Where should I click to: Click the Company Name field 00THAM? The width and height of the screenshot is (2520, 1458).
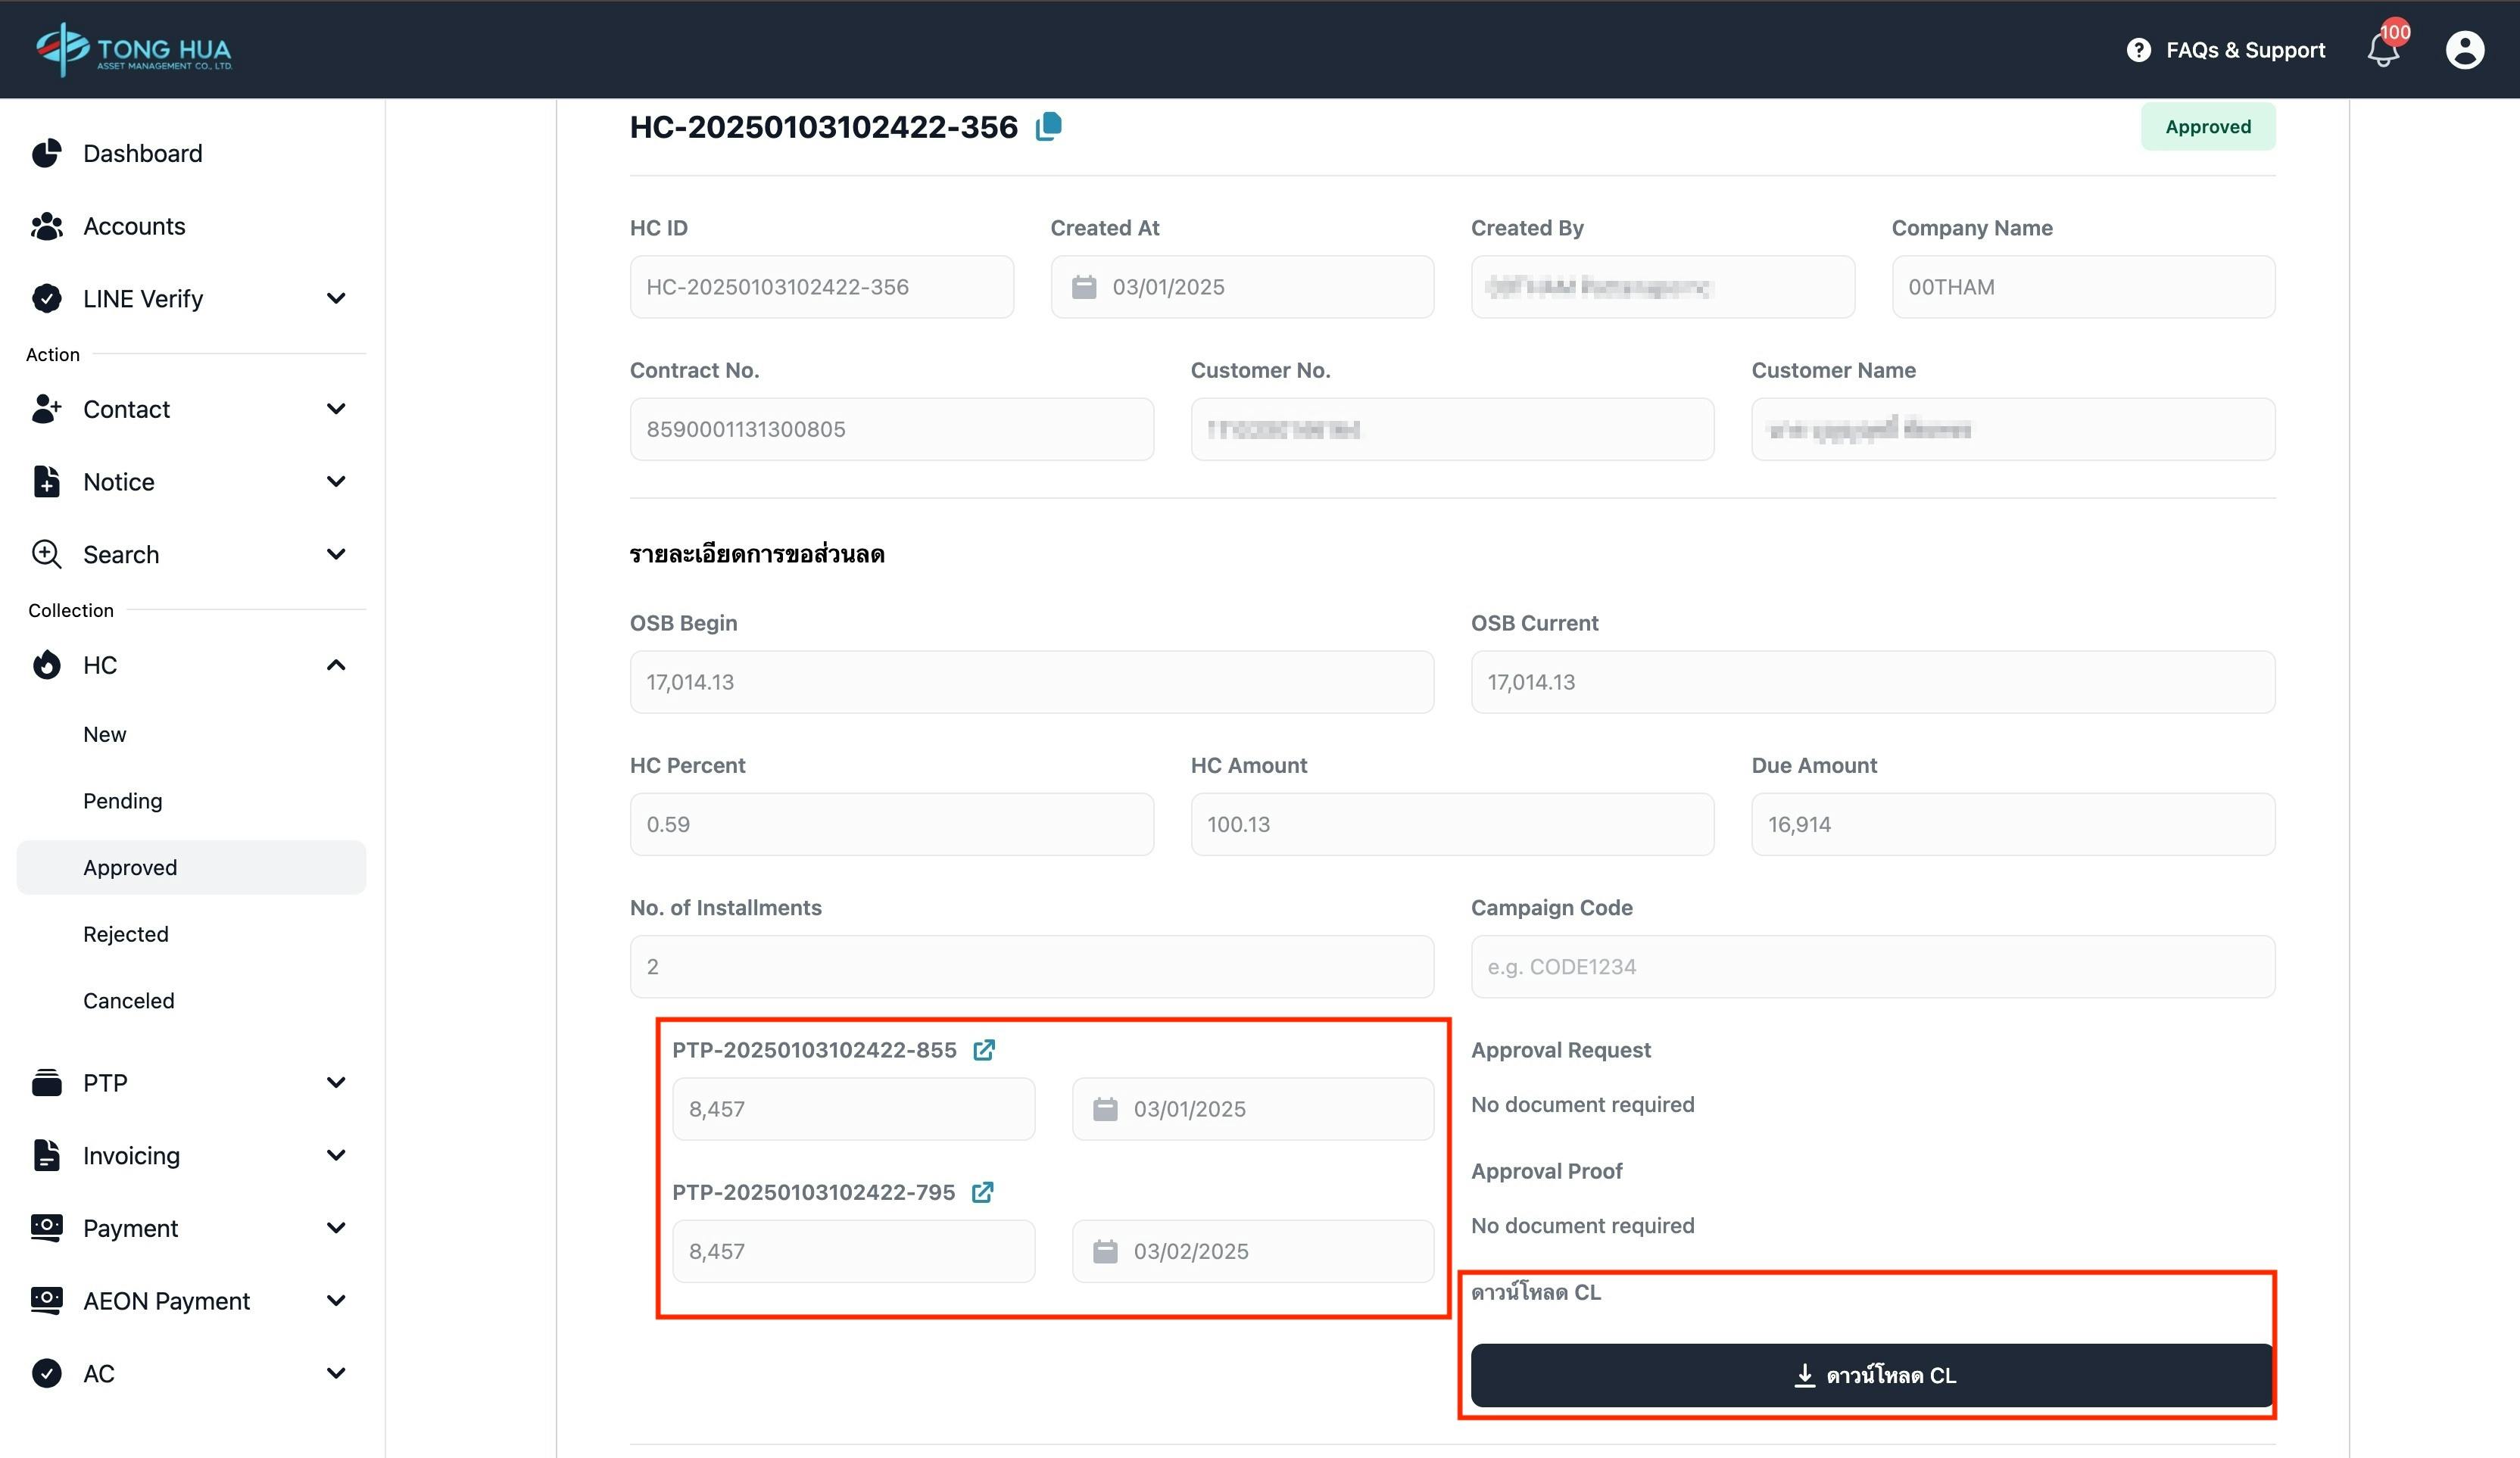2083,287
